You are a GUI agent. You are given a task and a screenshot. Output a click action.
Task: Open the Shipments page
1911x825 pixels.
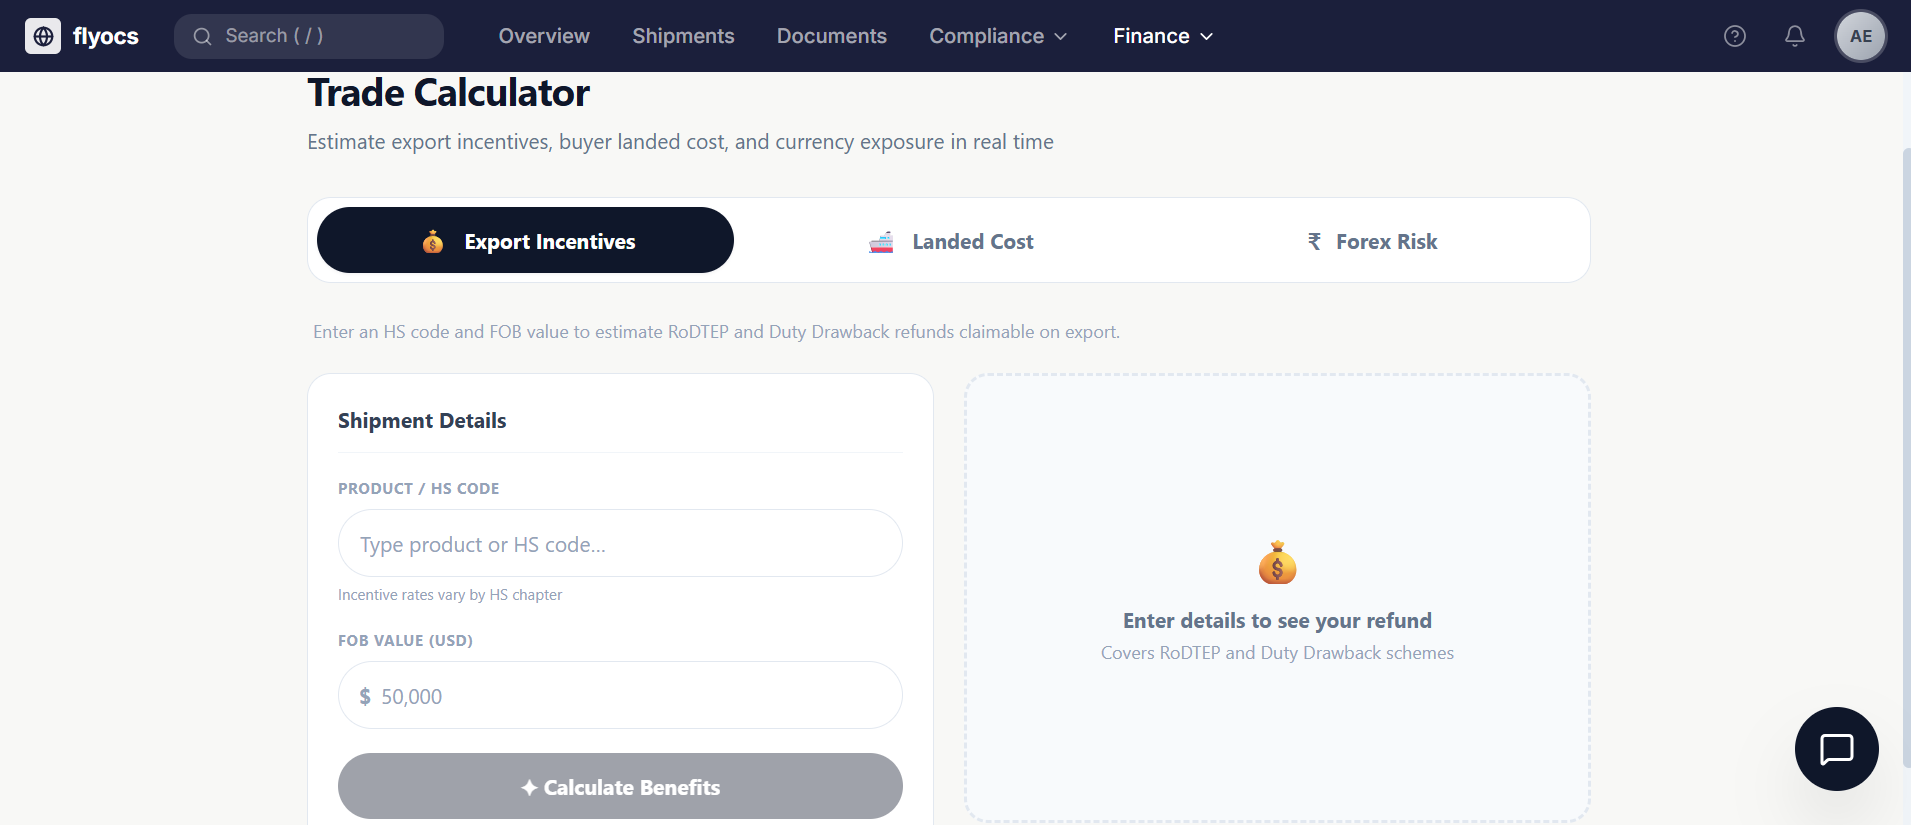tap(683, 36)
